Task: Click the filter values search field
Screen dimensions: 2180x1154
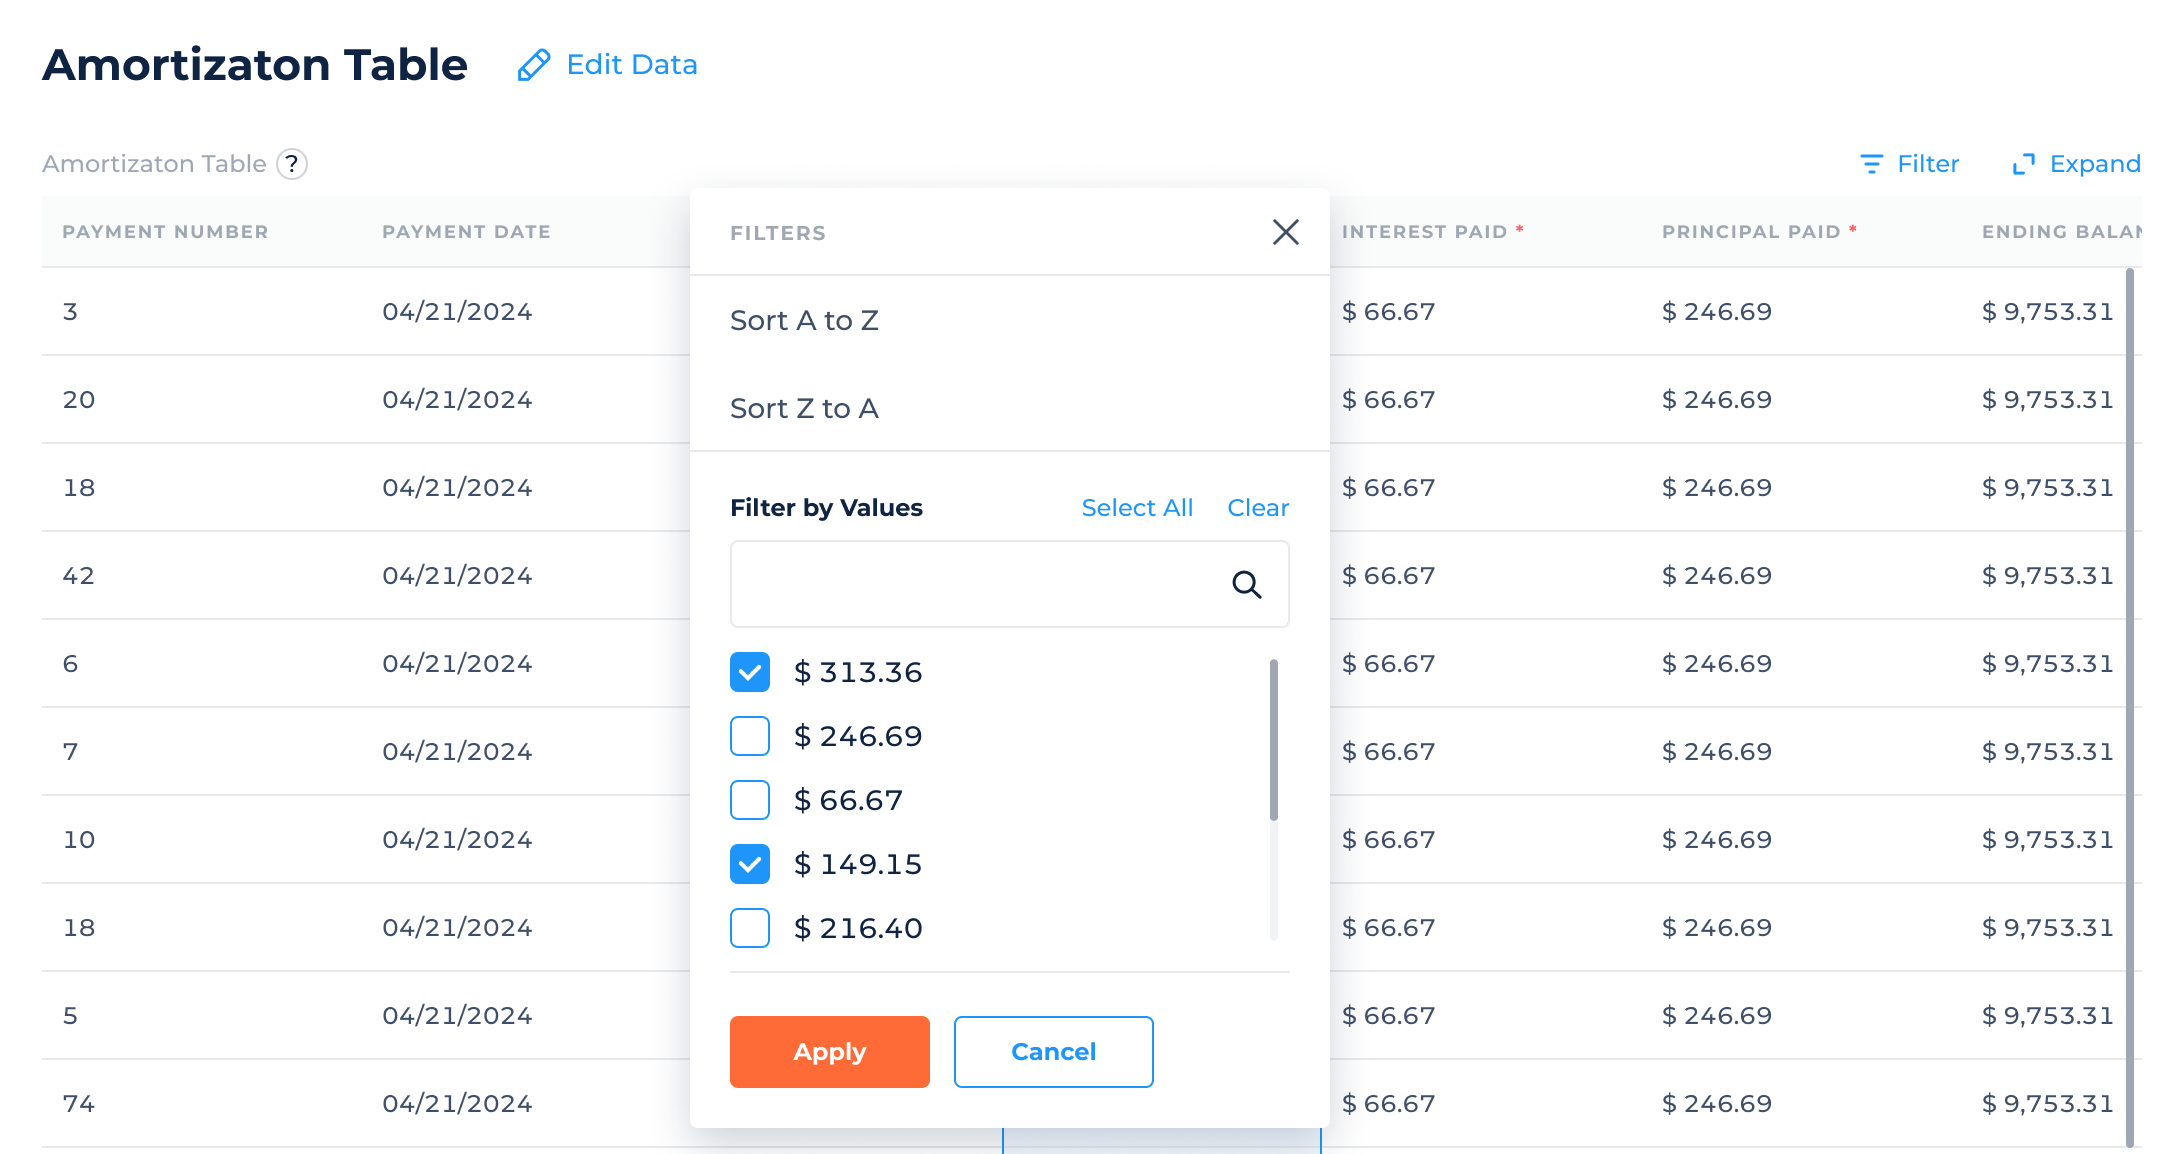Action: [975, 585]
